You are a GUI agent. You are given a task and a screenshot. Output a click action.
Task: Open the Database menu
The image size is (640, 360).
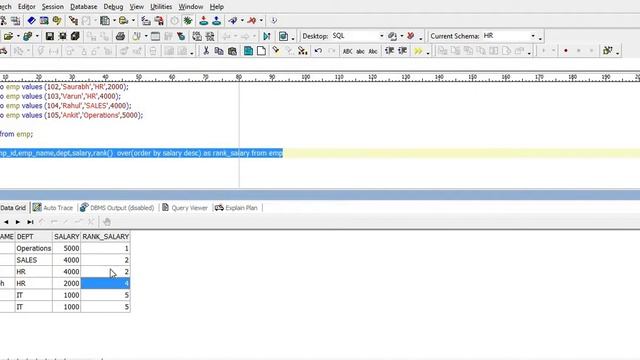click(84, 7)
